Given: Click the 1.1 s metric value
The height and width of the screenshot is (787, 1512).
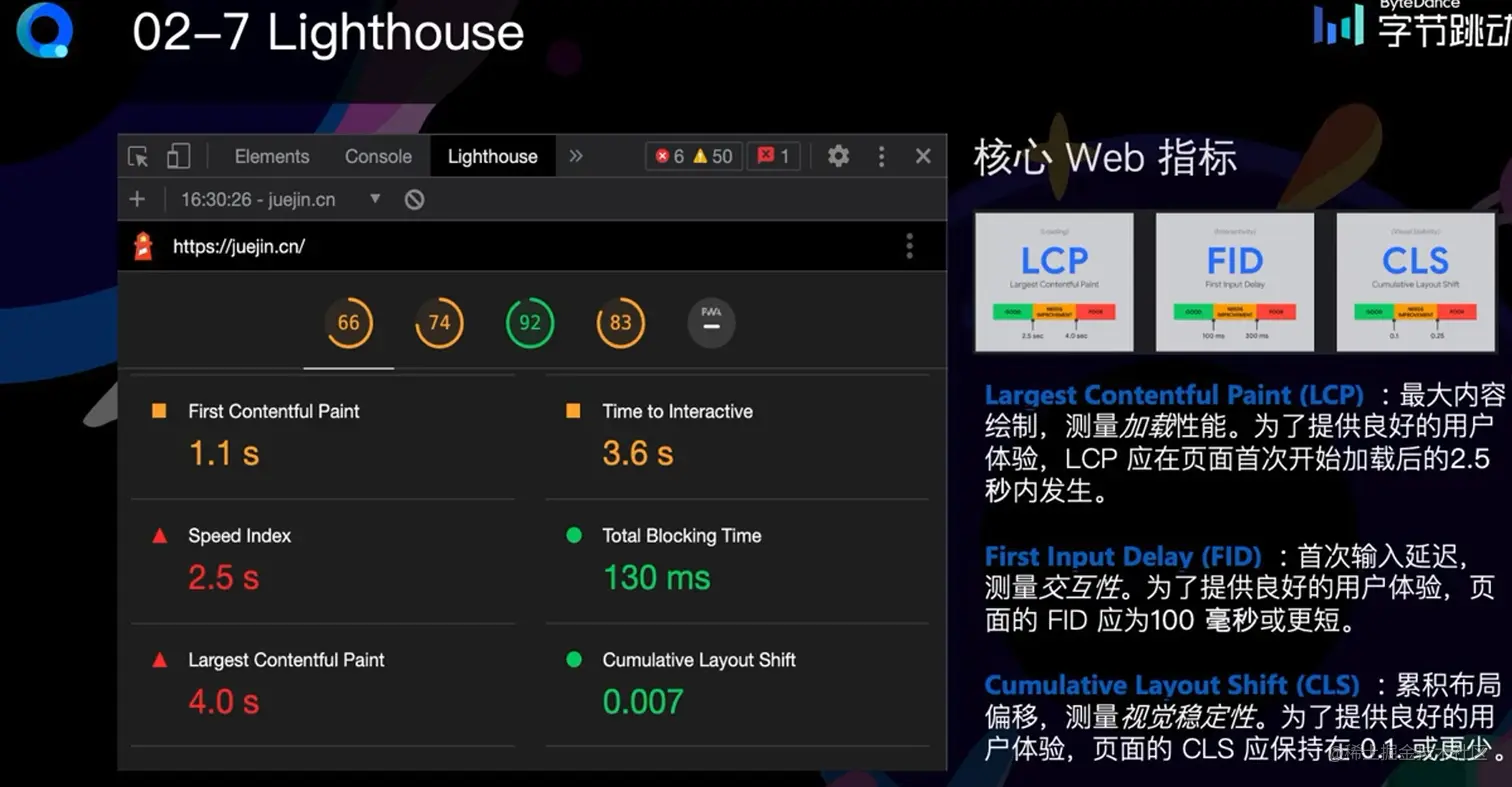Looking at the screenshot, I should click(x=224, y=454).
